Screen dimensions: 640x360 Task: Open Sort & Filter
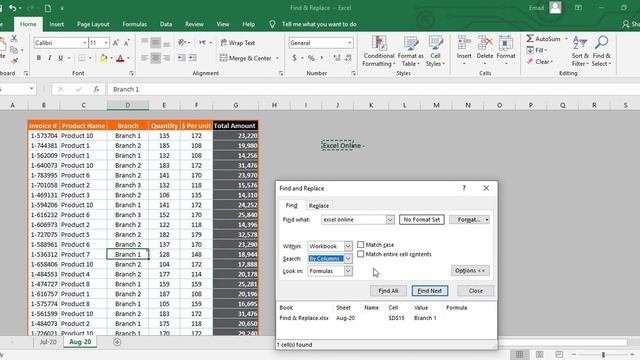pyautogui.click(x=580, y=51)
